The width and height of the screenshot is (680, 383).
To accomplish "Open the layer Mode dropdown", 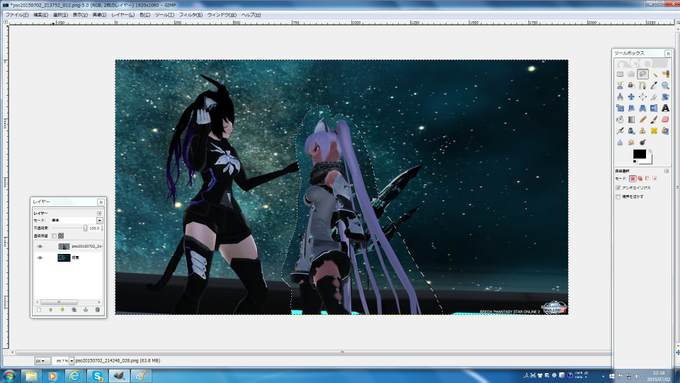I will pyautogui.click(x=77, y=220).
